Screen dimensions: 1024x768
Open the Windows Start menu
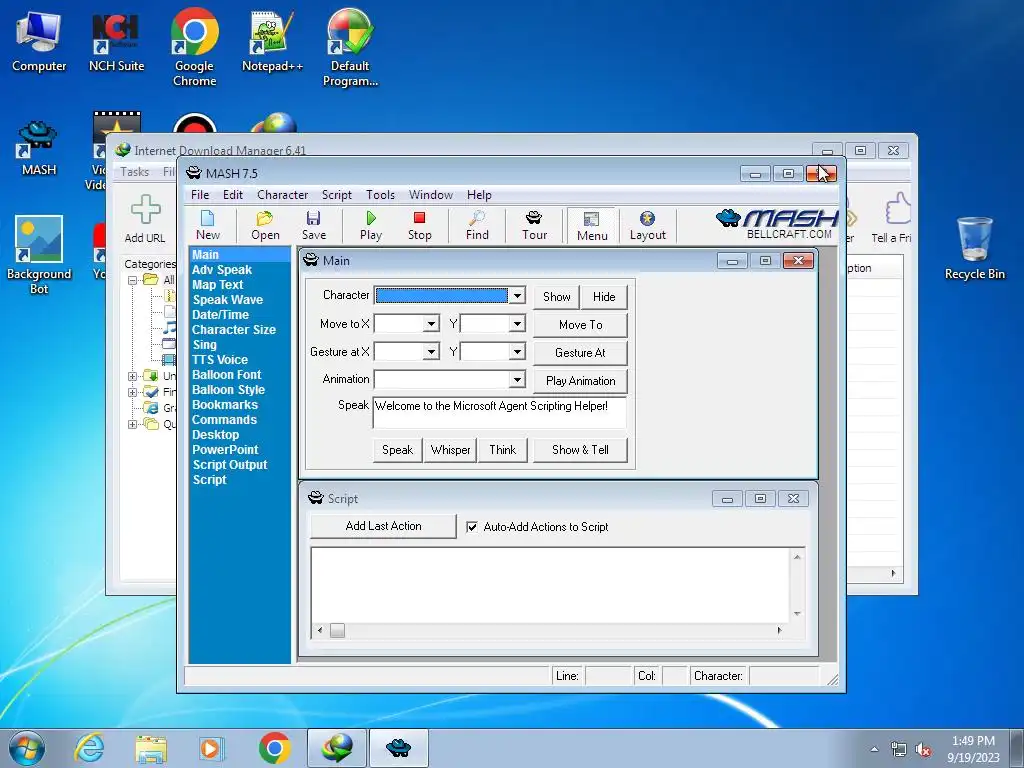[x=27, y=748]
